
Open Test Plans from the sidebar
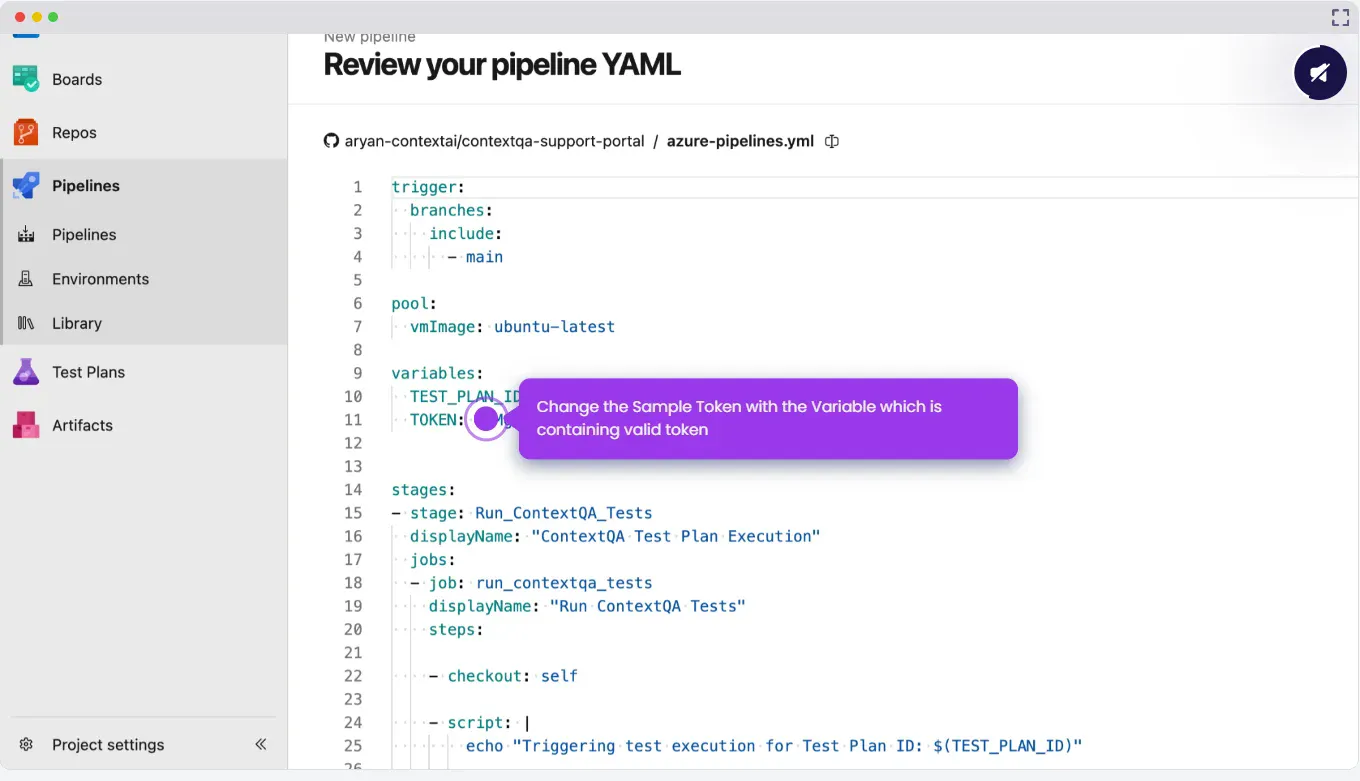tap(88, 372)
